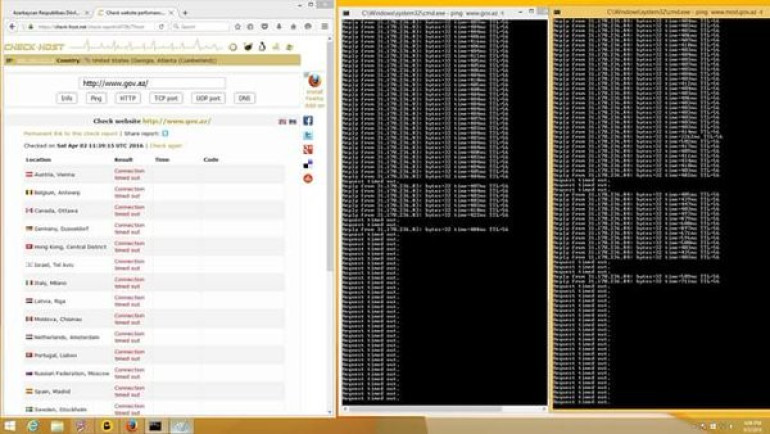Select the Belgium, Antwerp location row
The width and height of the screenshot is (770, 434).
[154, 192]
